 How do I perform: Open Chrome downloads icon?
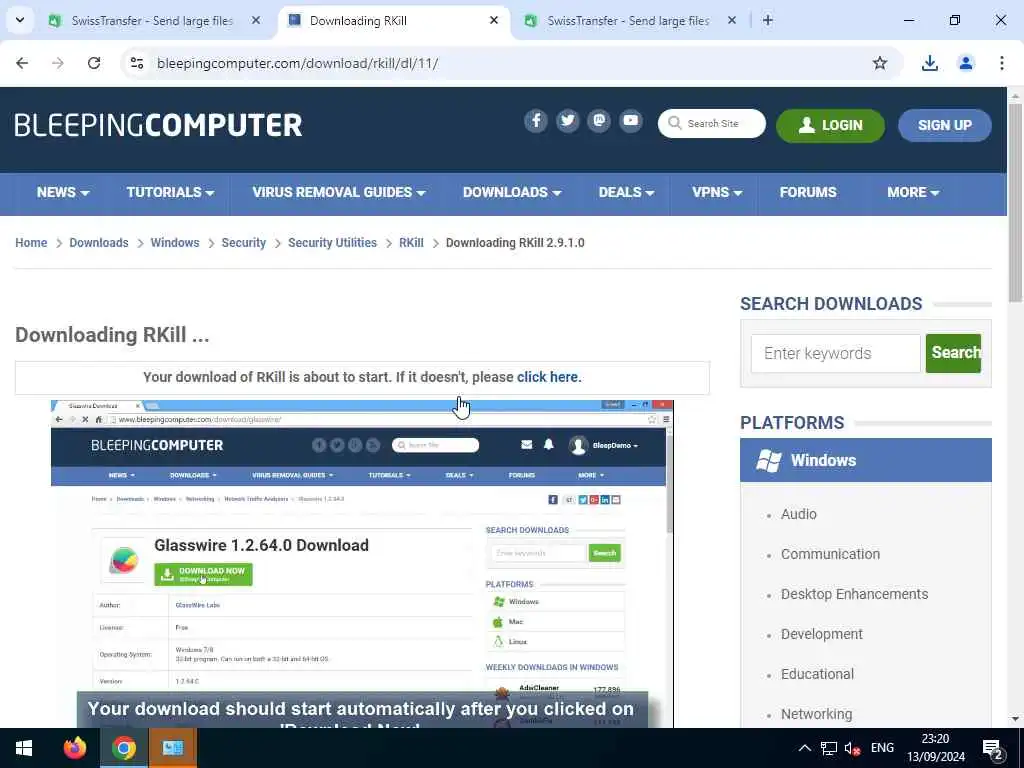tap(929, 63)
